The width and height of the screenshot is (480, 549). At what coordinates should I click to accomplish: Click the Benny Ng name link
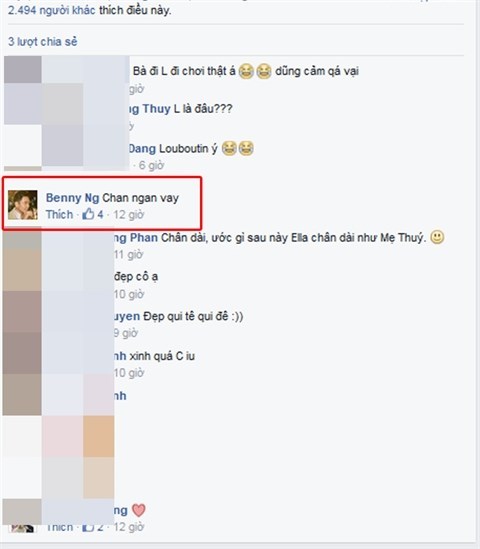pyautogui.click(x=72, y=198)
